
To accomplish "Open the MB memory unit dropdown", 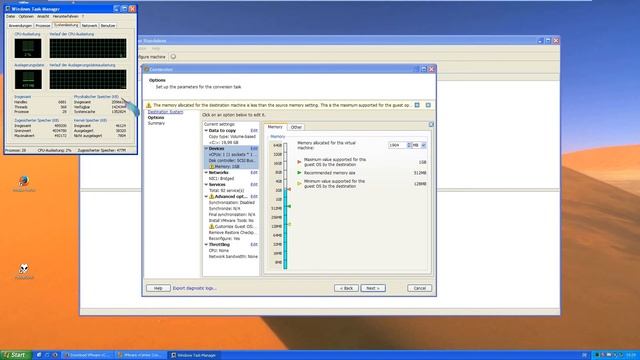I will point(423,145).
